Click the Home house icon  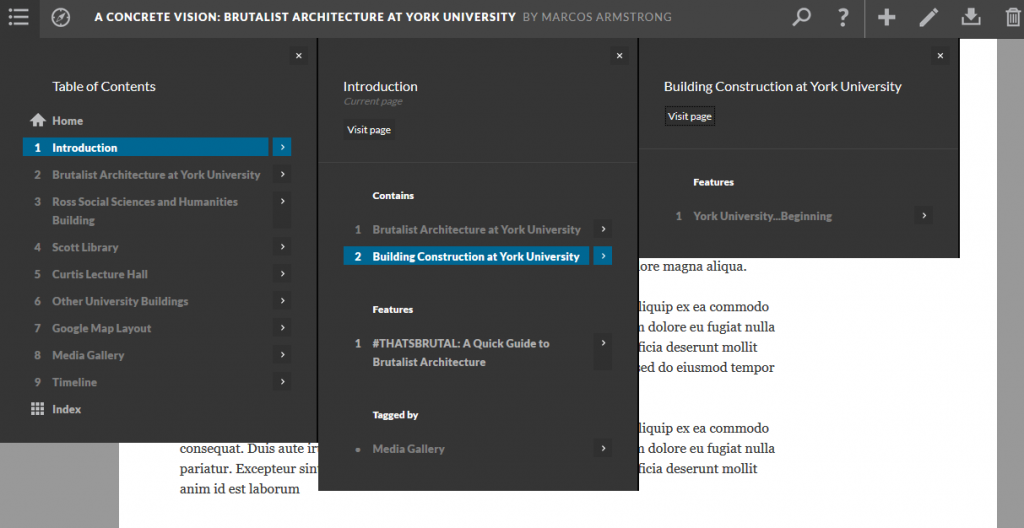point(38,121)
